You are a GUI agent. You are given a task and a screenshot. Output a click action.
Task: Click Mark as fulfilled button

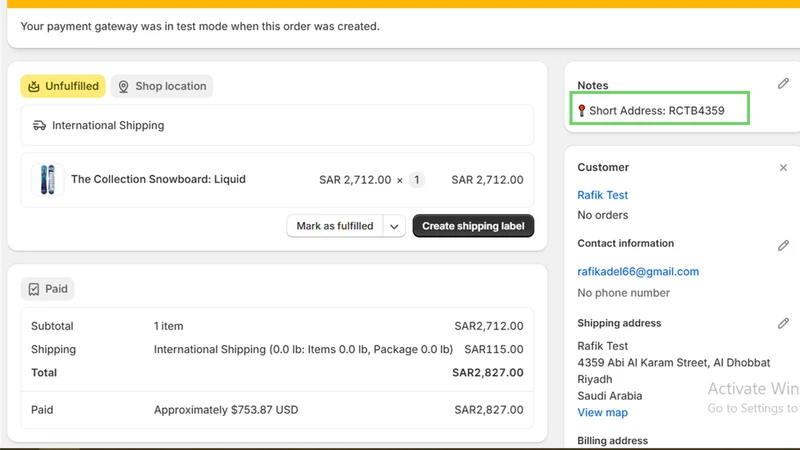pyautogui.click(x=335, y=226)
